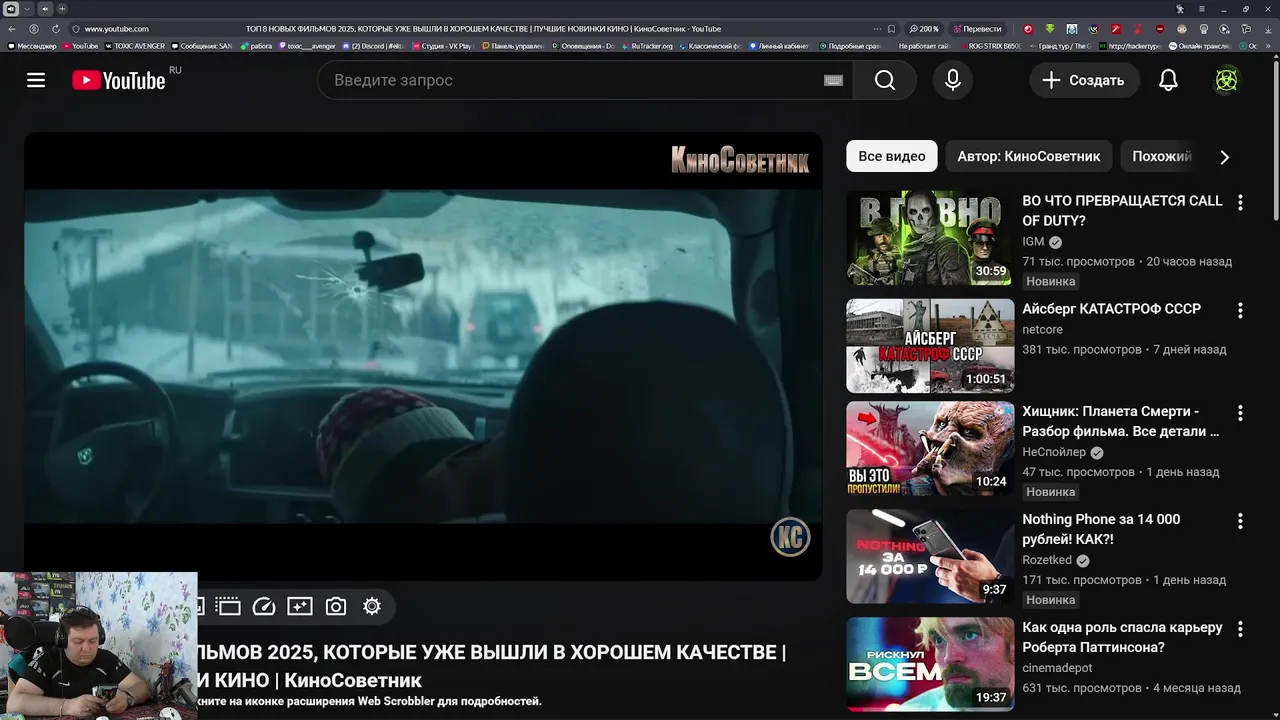Open title Как одна роль спасла карьеру
This screenshot has width=1280, height=720.
(1122, 637)
